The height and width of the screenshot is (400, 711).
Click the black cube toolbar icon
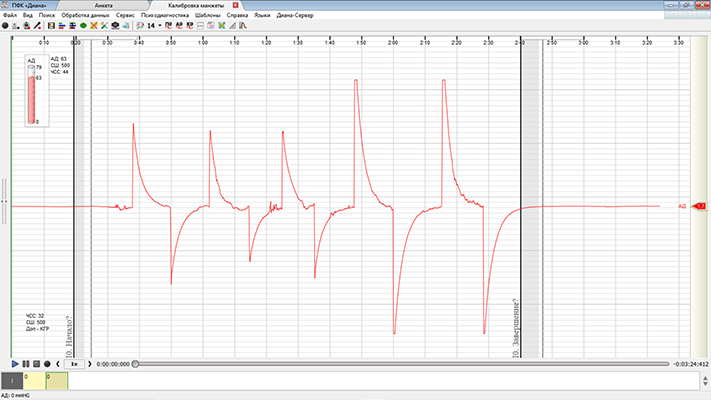(x=115, y=26)
